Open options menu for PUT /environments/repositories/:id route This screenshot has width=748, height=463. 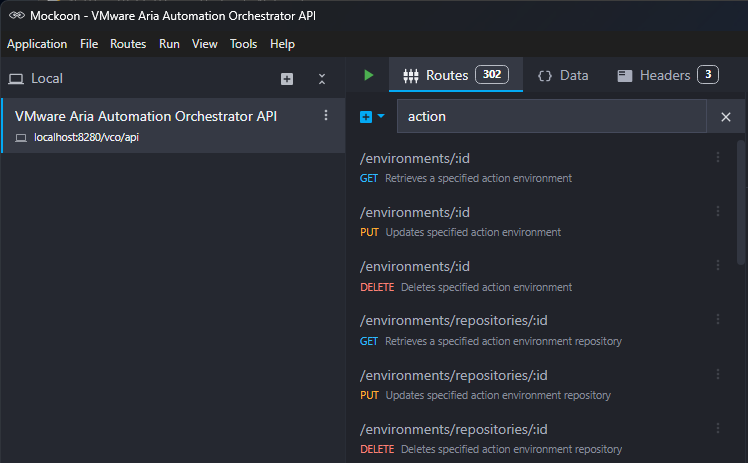click(717, 374)
